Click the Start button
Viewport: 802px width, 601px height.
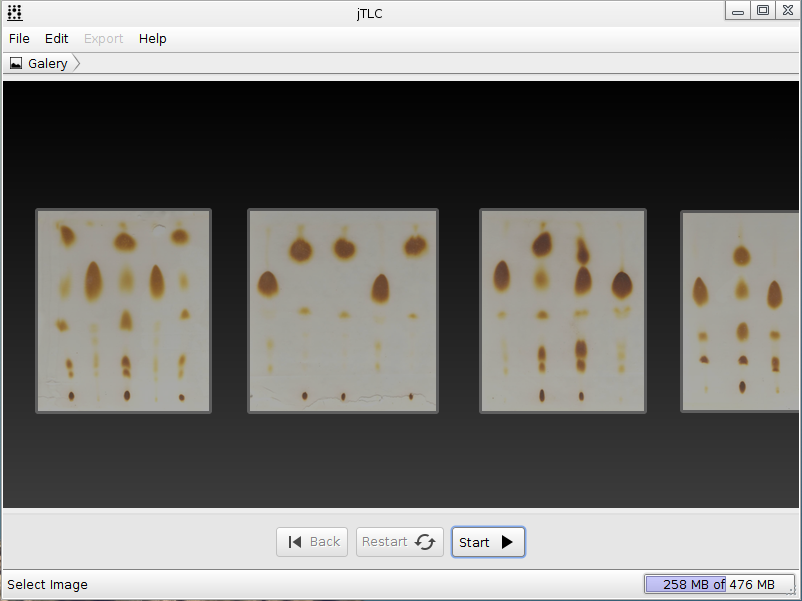[488, 542]
